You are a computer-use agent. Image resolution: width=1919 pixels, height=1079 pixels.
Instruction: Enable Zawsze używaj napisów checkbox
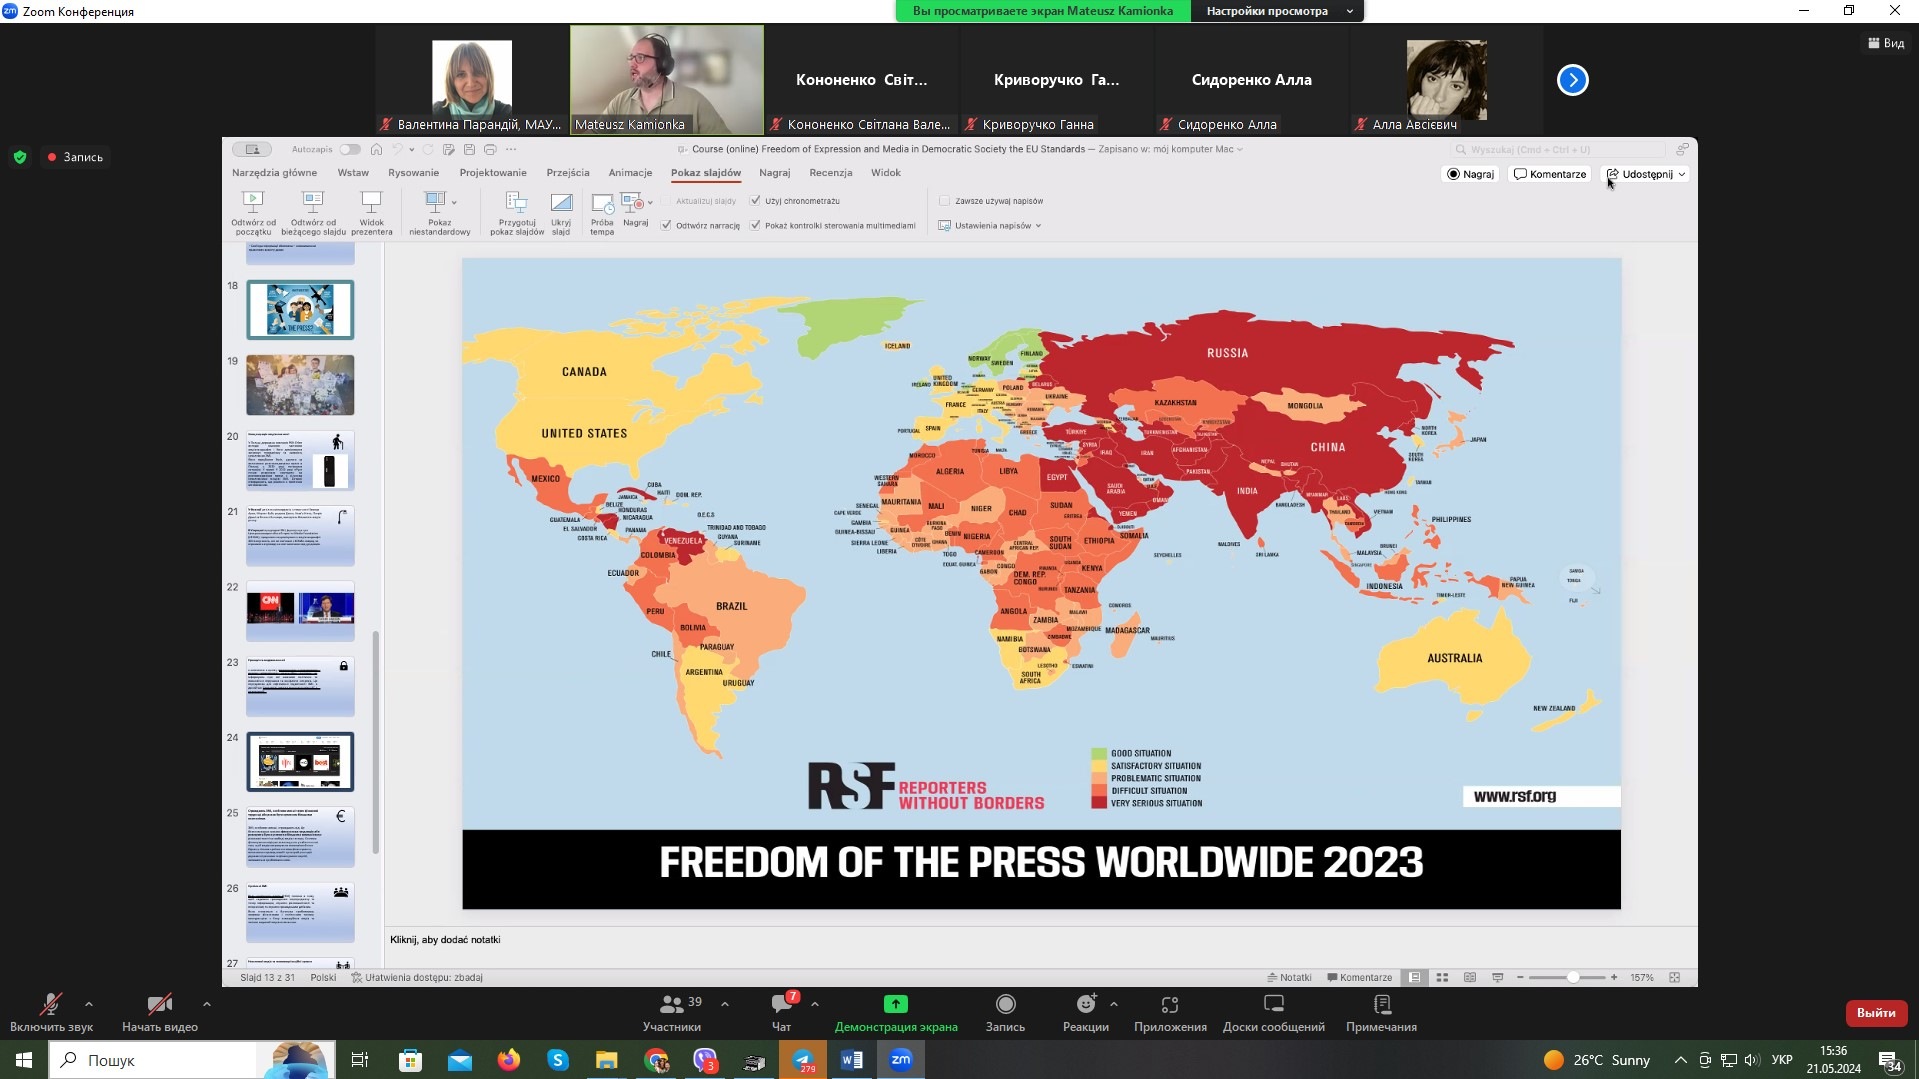pyautogui.click(x=944, y=201)
